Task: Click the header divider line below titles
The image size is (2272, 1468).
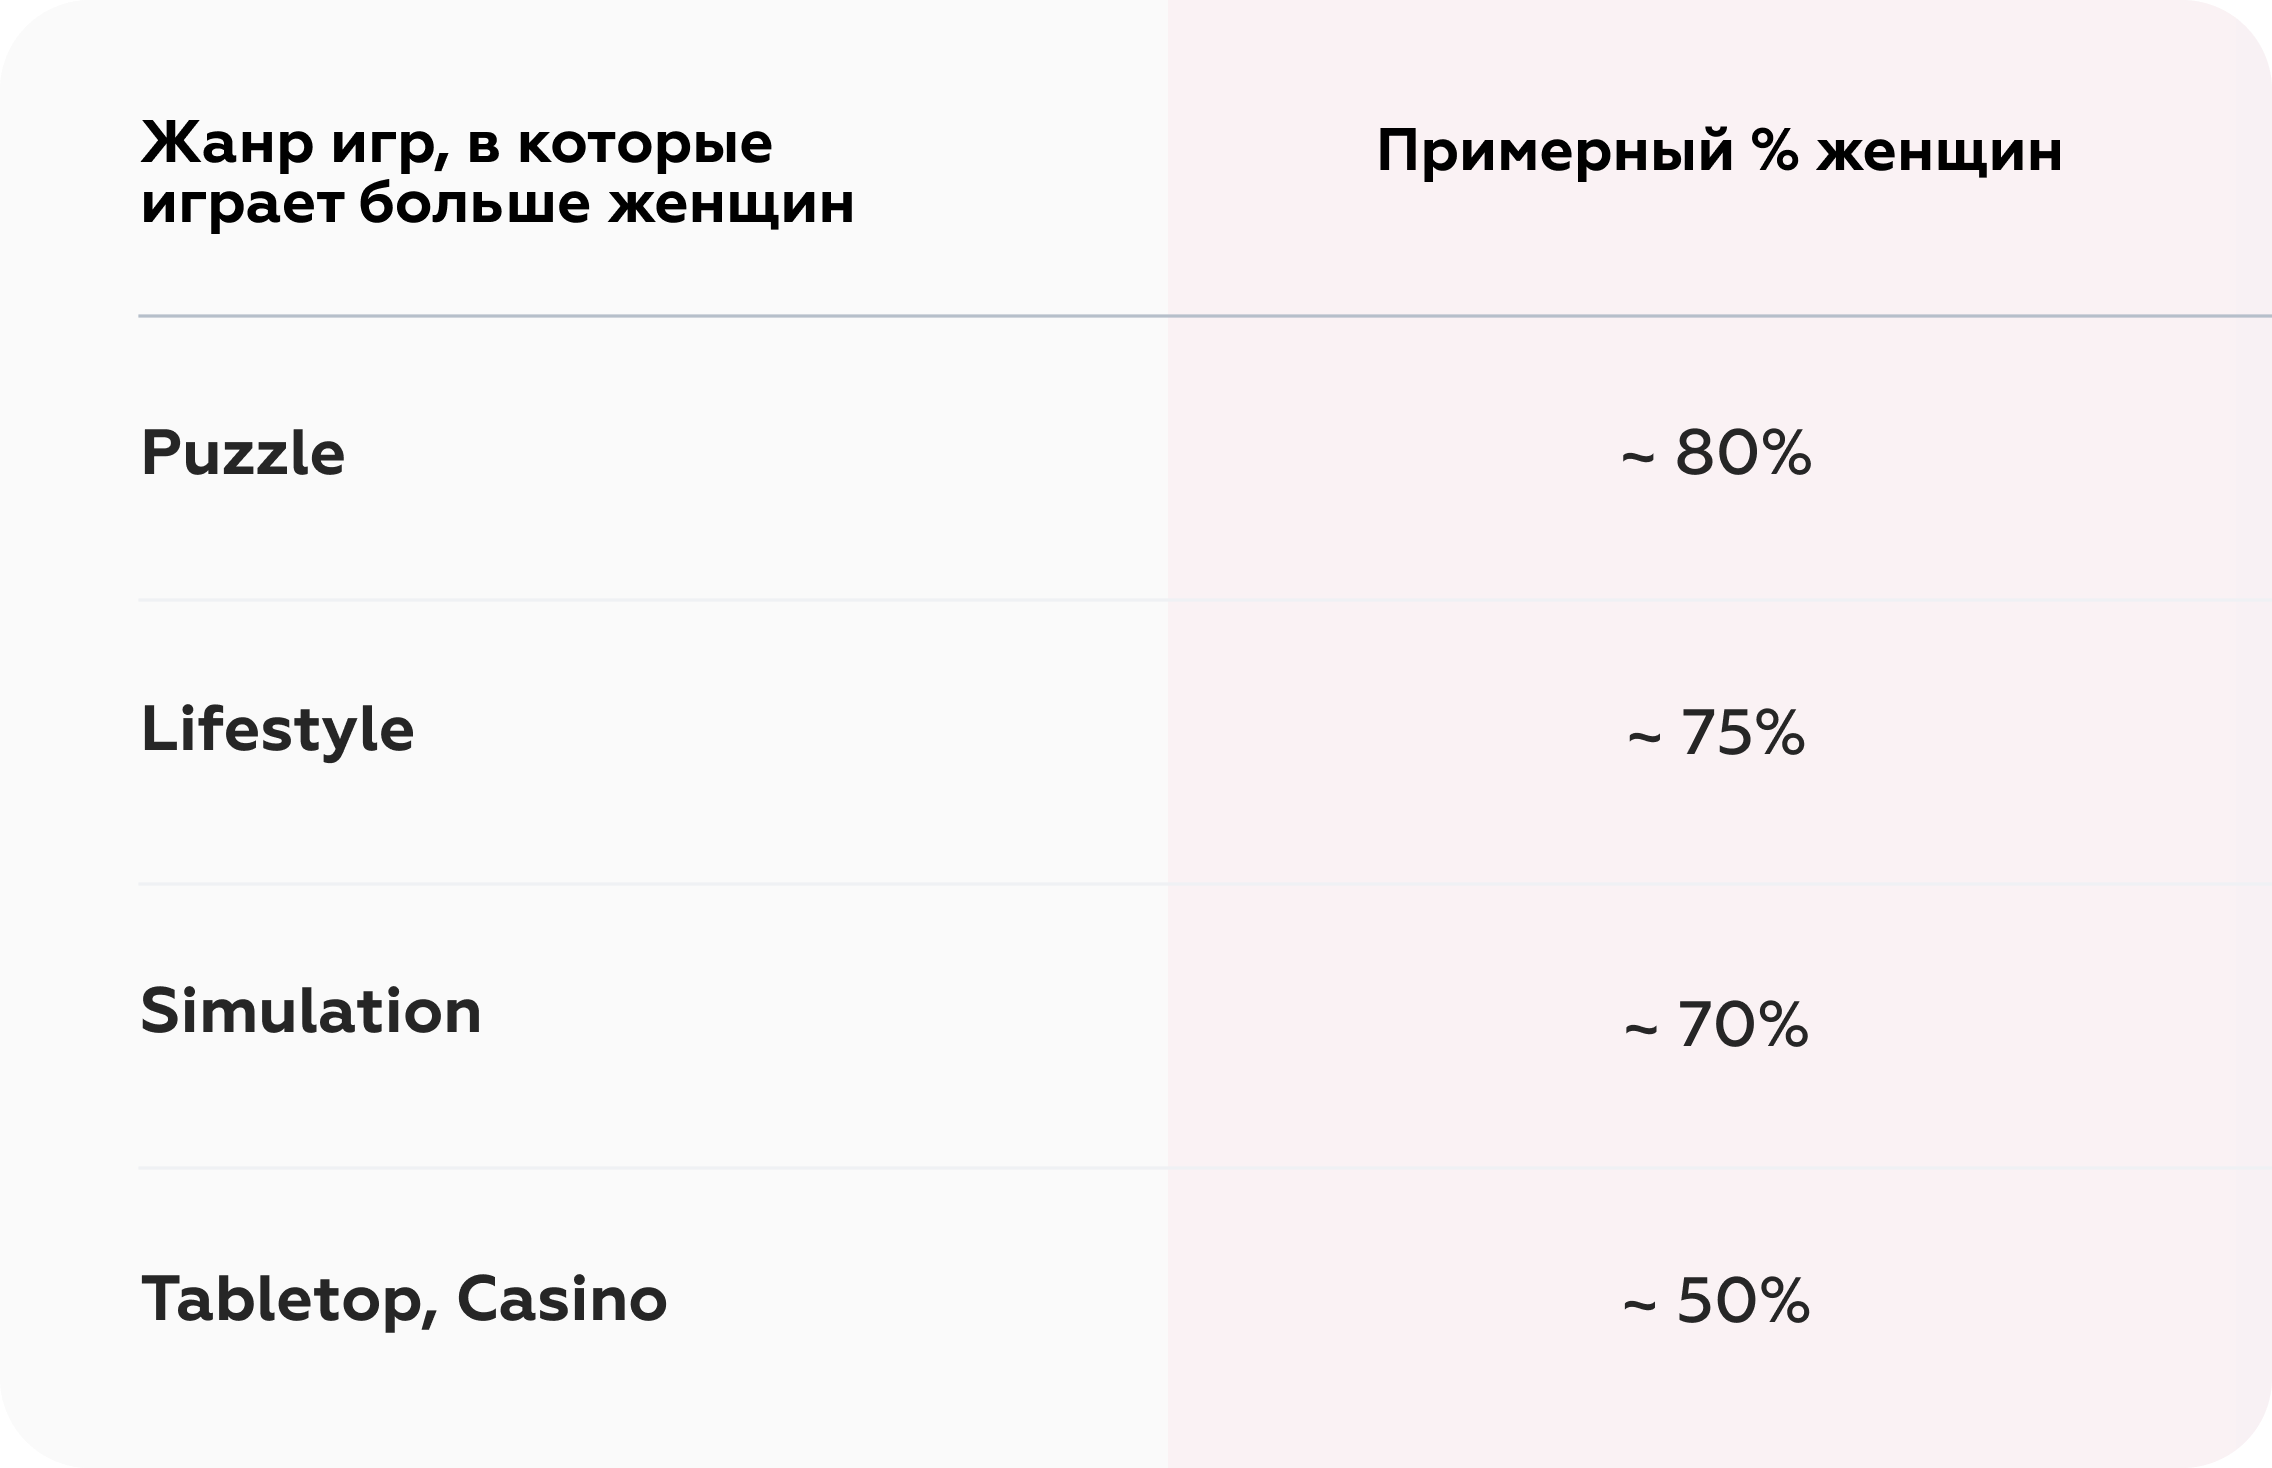Action: pos(1205,316)
